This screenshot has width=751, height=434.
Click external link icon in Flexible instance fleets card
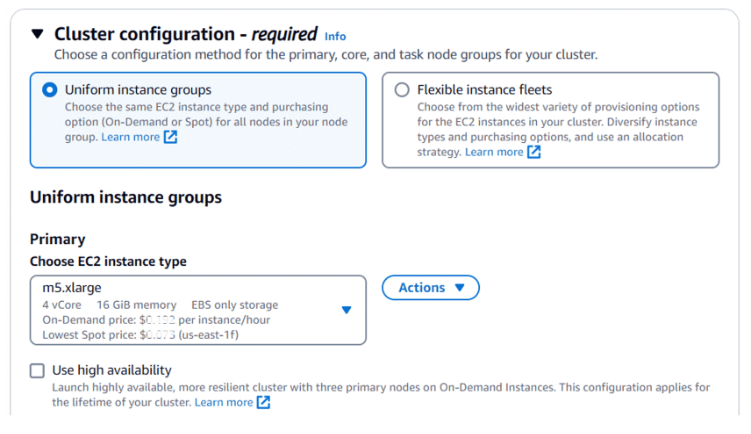[x=534, y=152]
